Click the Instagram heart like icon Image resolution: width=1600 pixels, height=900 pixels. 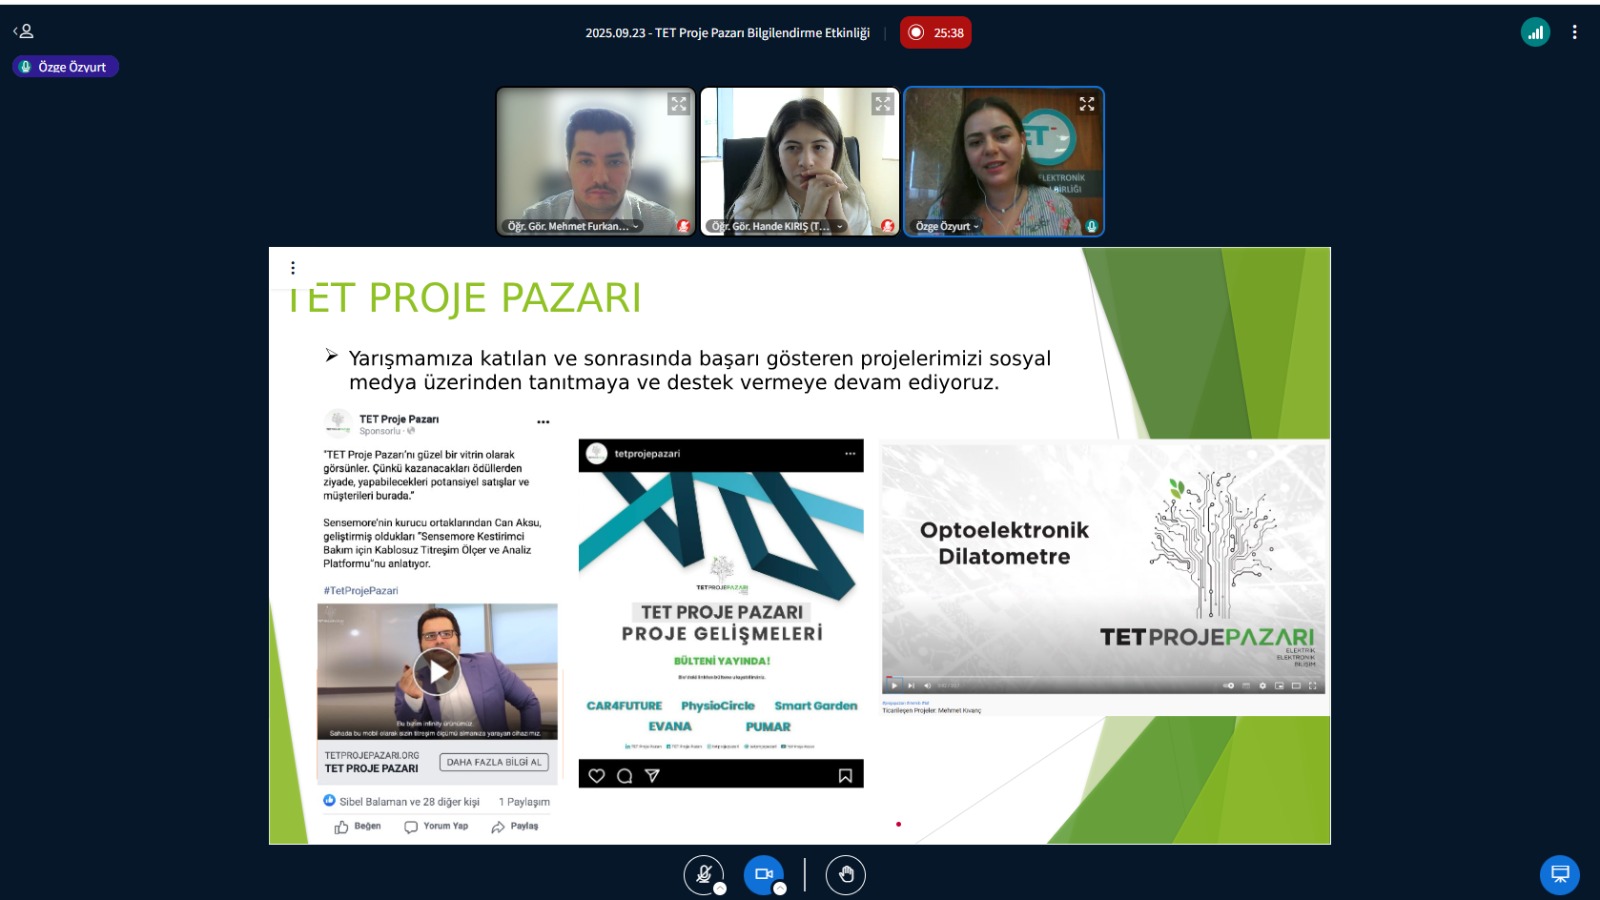pyautogui.click(x=596, y=776)
